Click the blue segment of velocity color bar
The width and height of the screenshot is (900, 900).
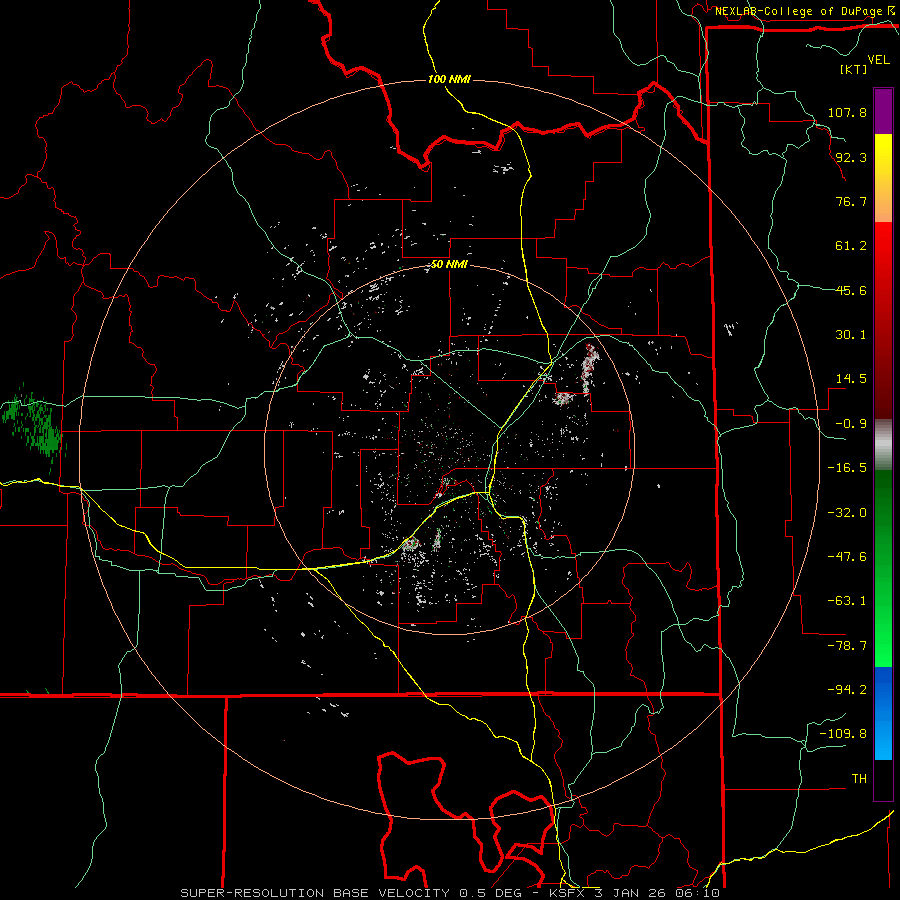(883, 713)
